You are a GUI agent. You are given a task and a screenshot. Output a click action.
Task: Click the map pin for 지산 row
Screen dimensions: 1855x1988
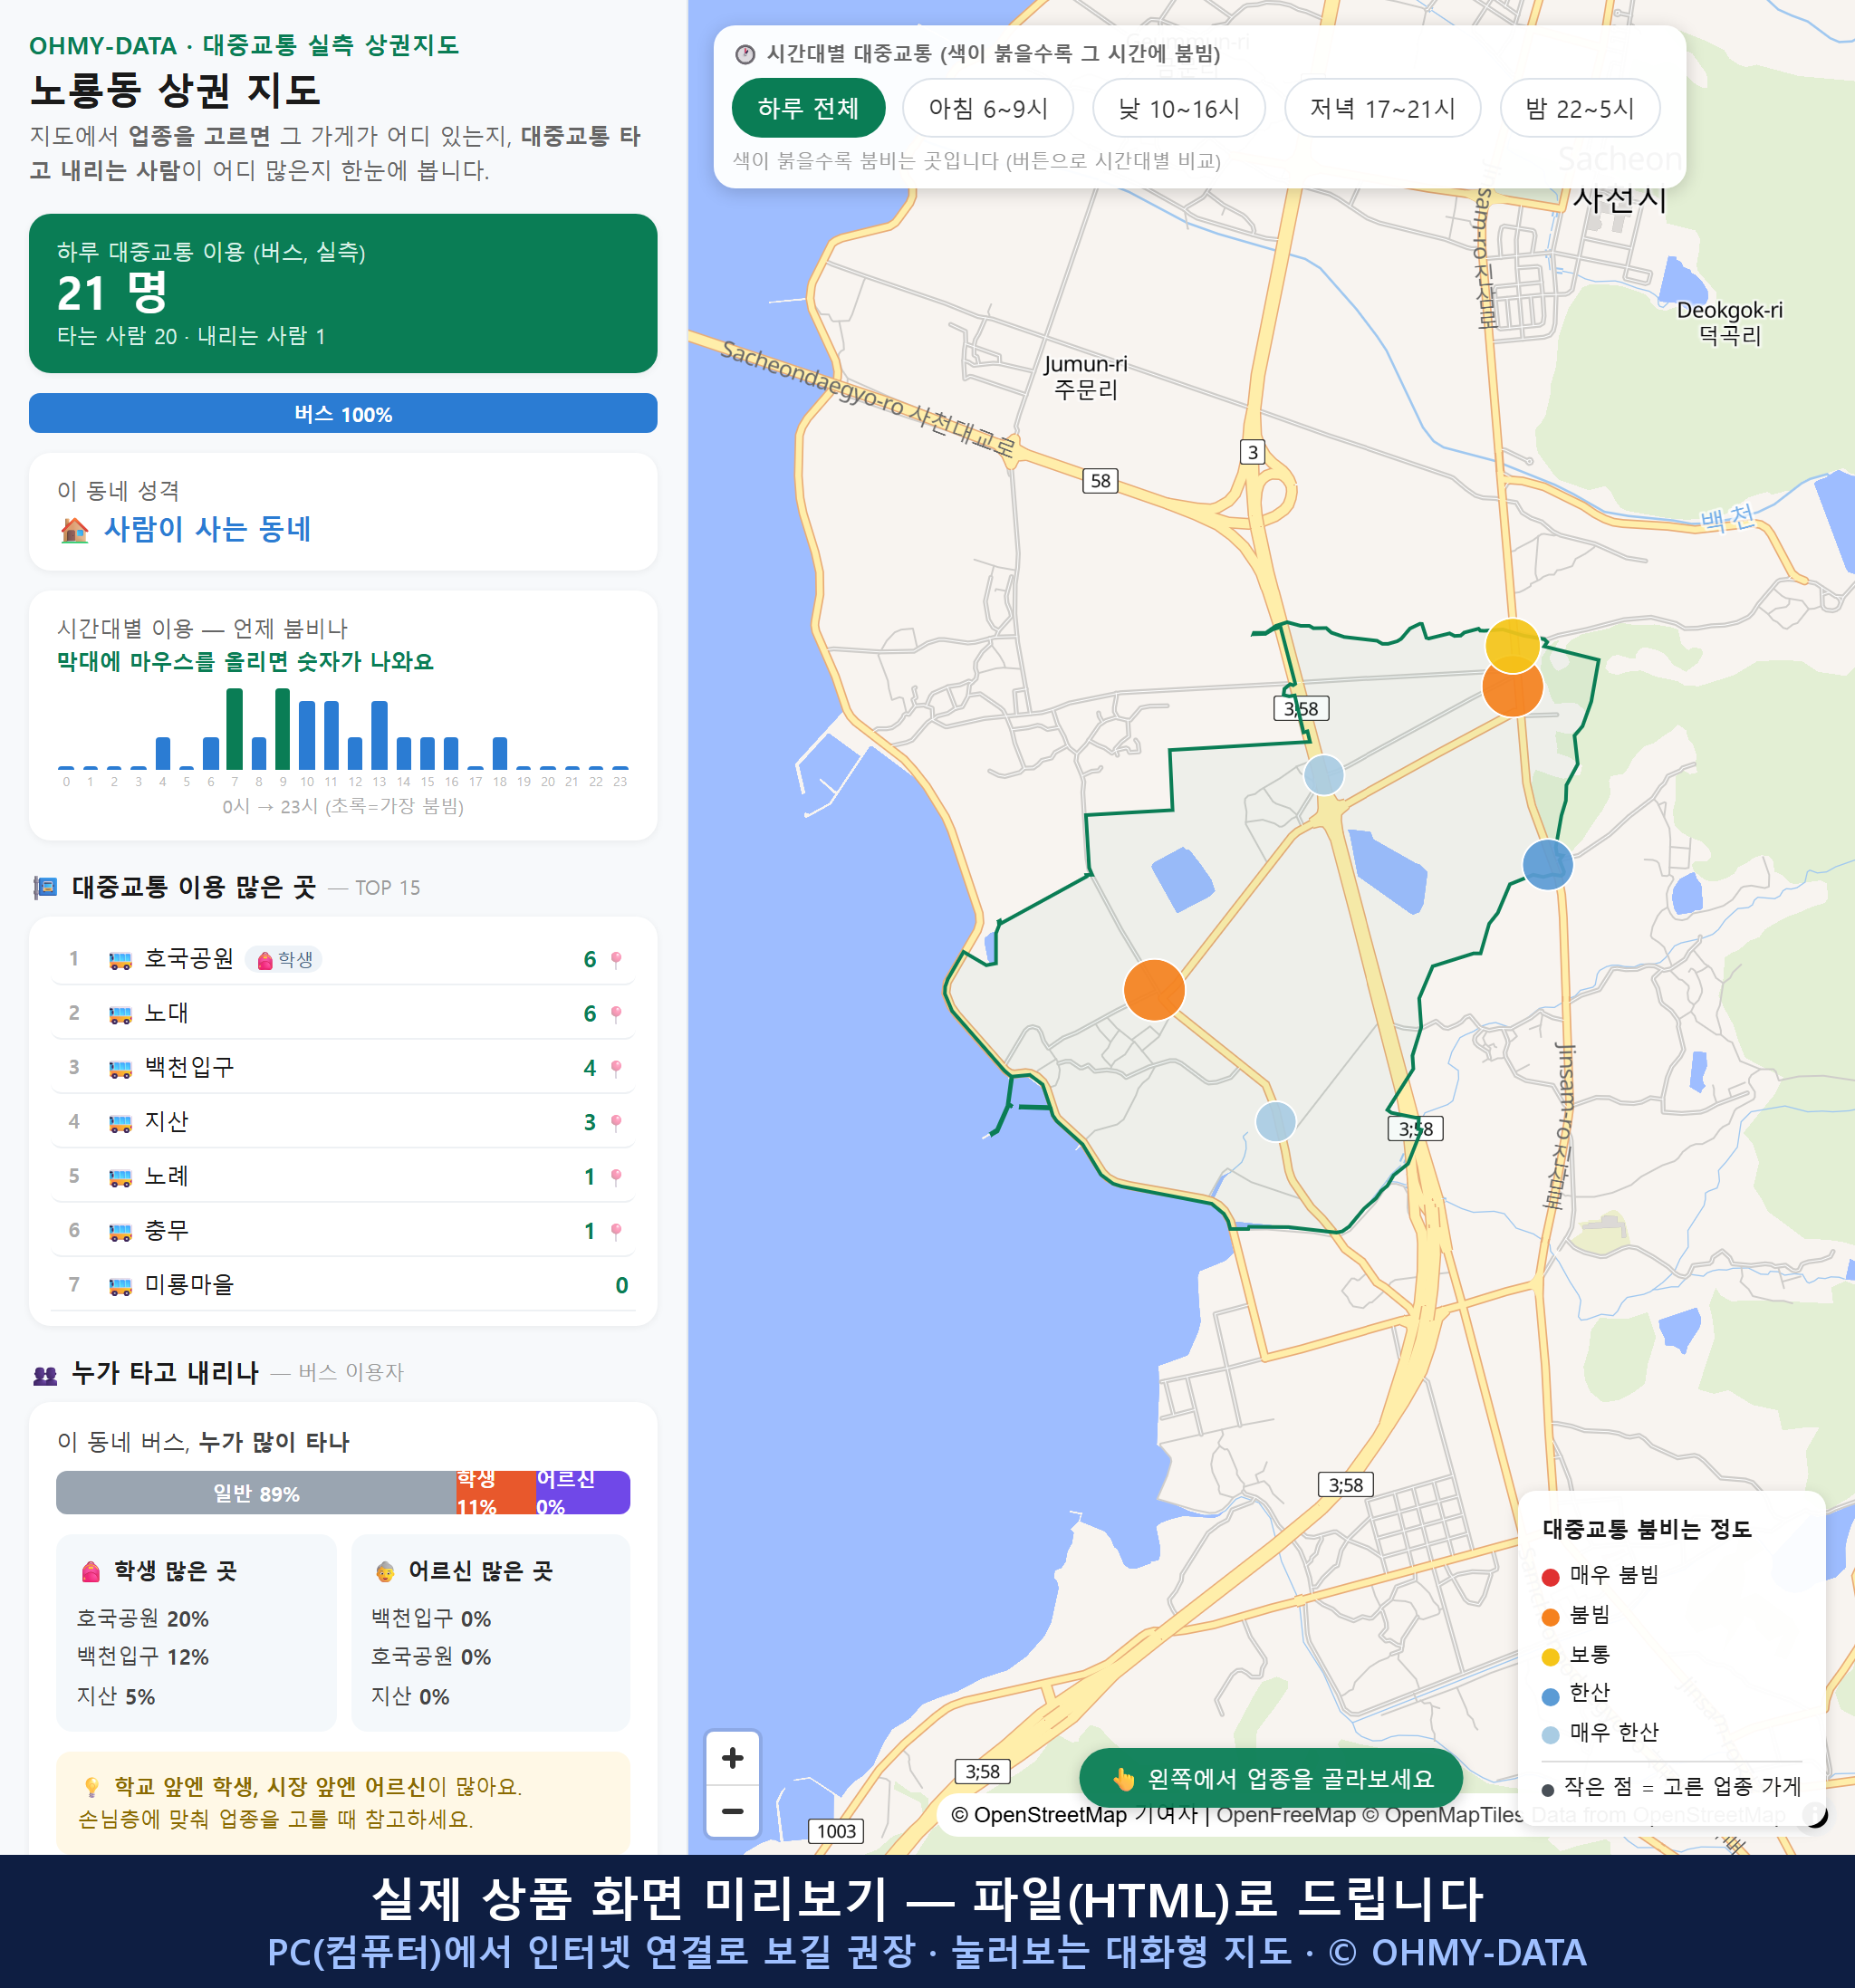click(x=616, y=1123)
